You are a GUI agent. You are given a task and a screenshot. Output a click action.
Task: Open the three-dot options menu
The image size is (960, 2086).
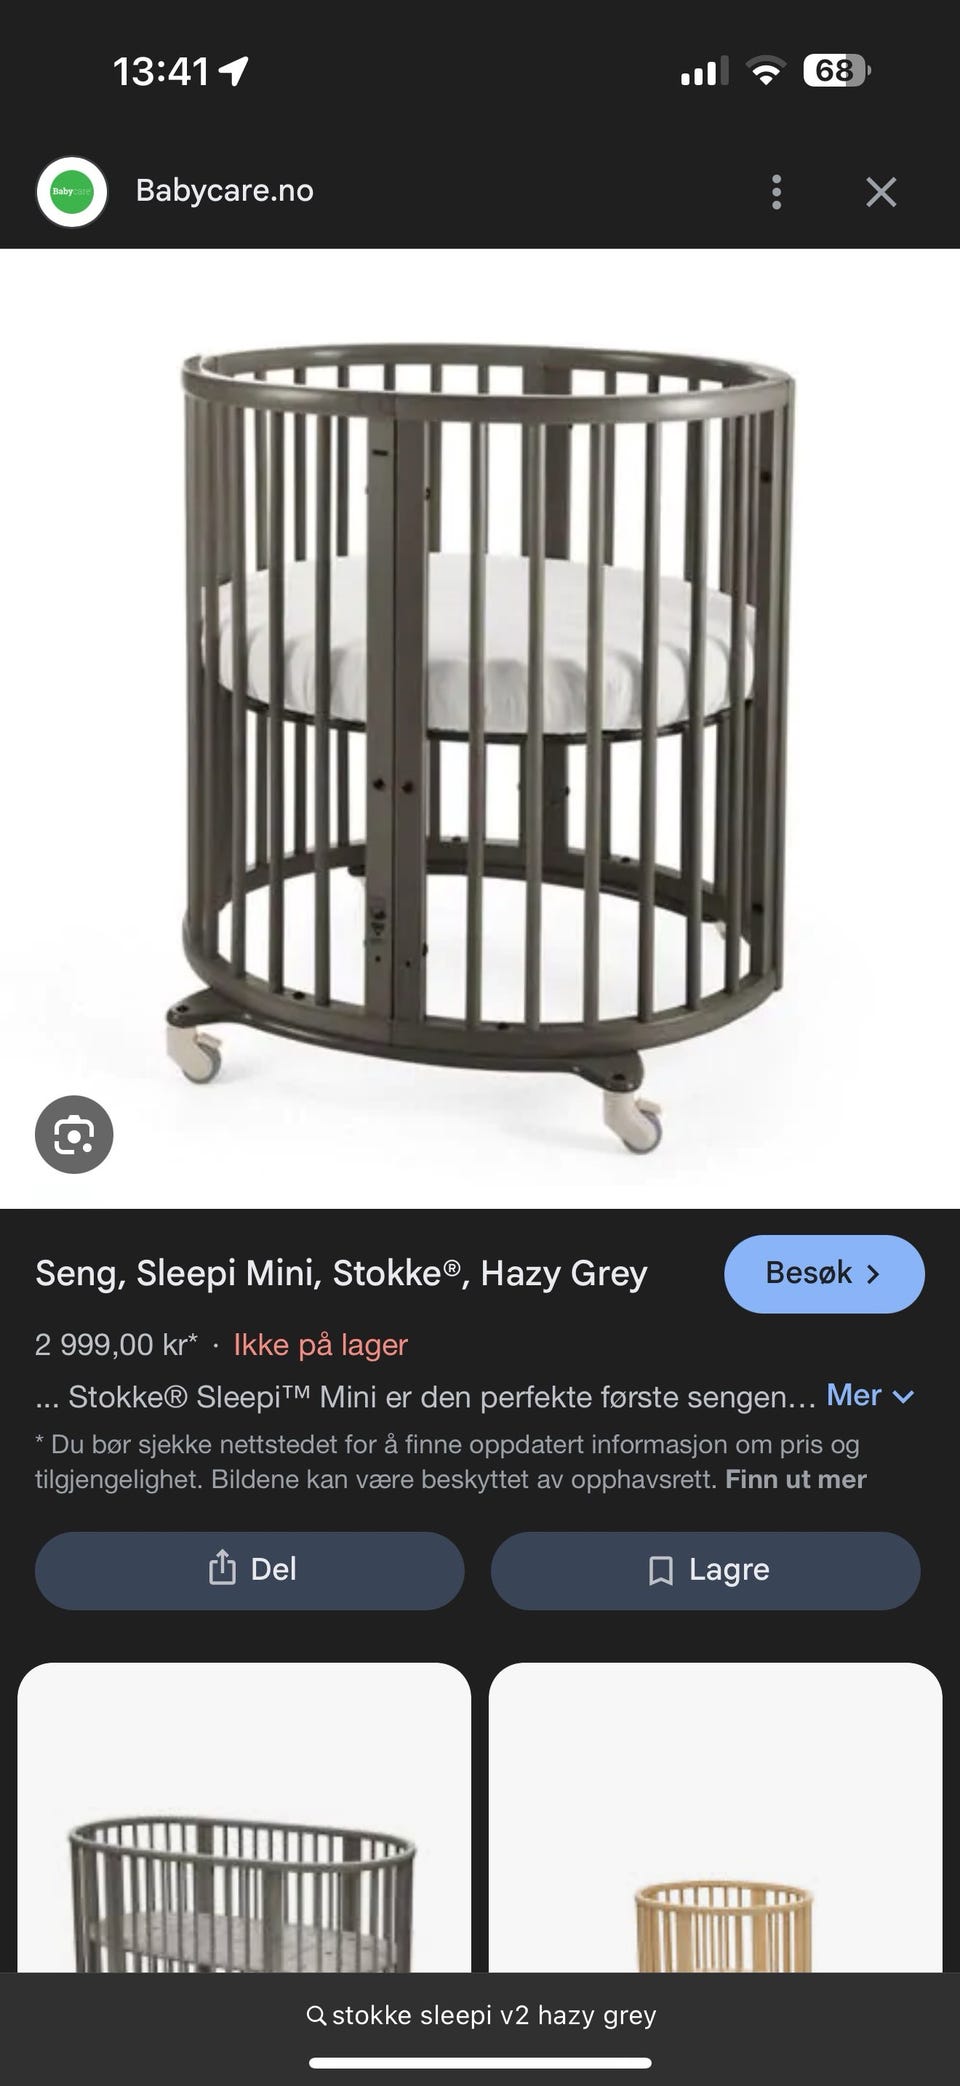pos(776,192)
